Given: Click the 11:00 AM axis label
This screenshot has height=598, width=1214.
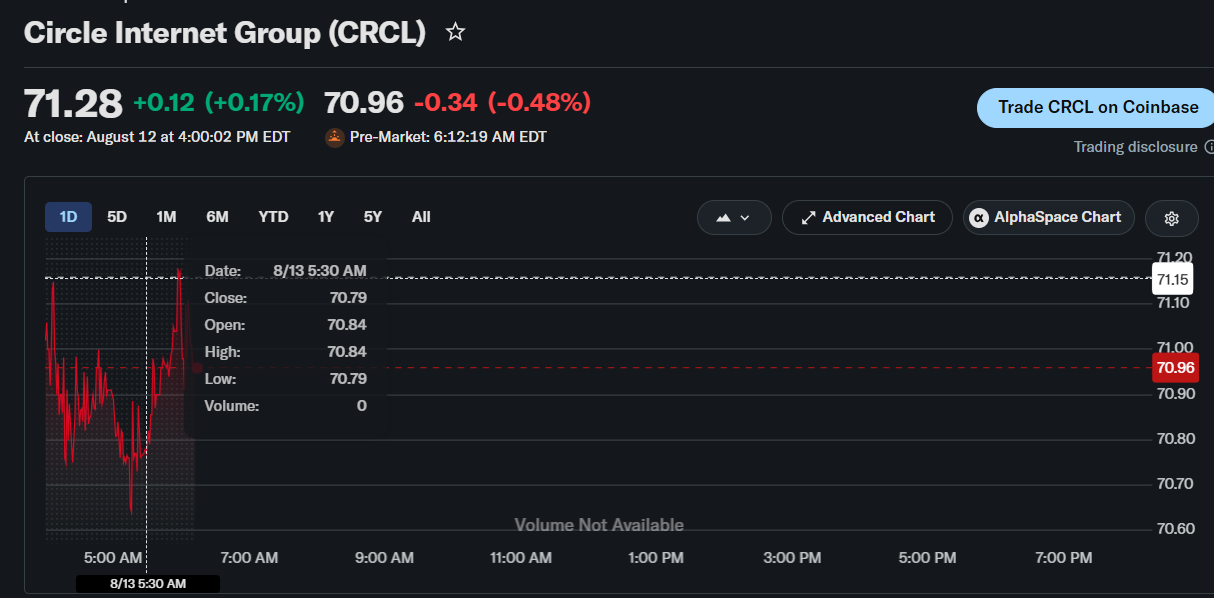Looking at the screenshot, I should (520, 557).
